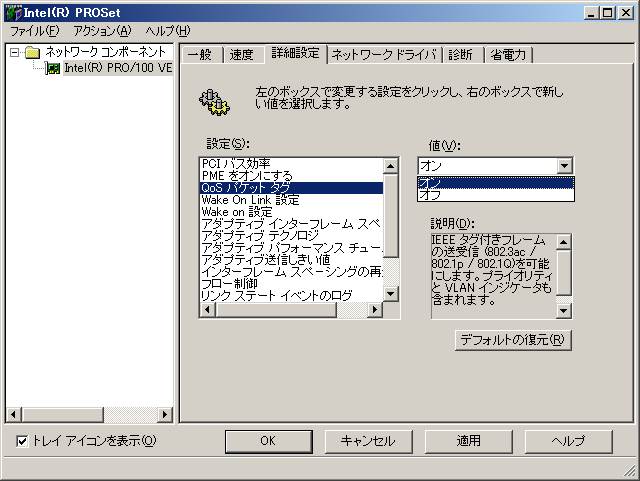Screen dimensions: 640x481
Task: Switch to the 速度 tab
Action: (241, 54)
